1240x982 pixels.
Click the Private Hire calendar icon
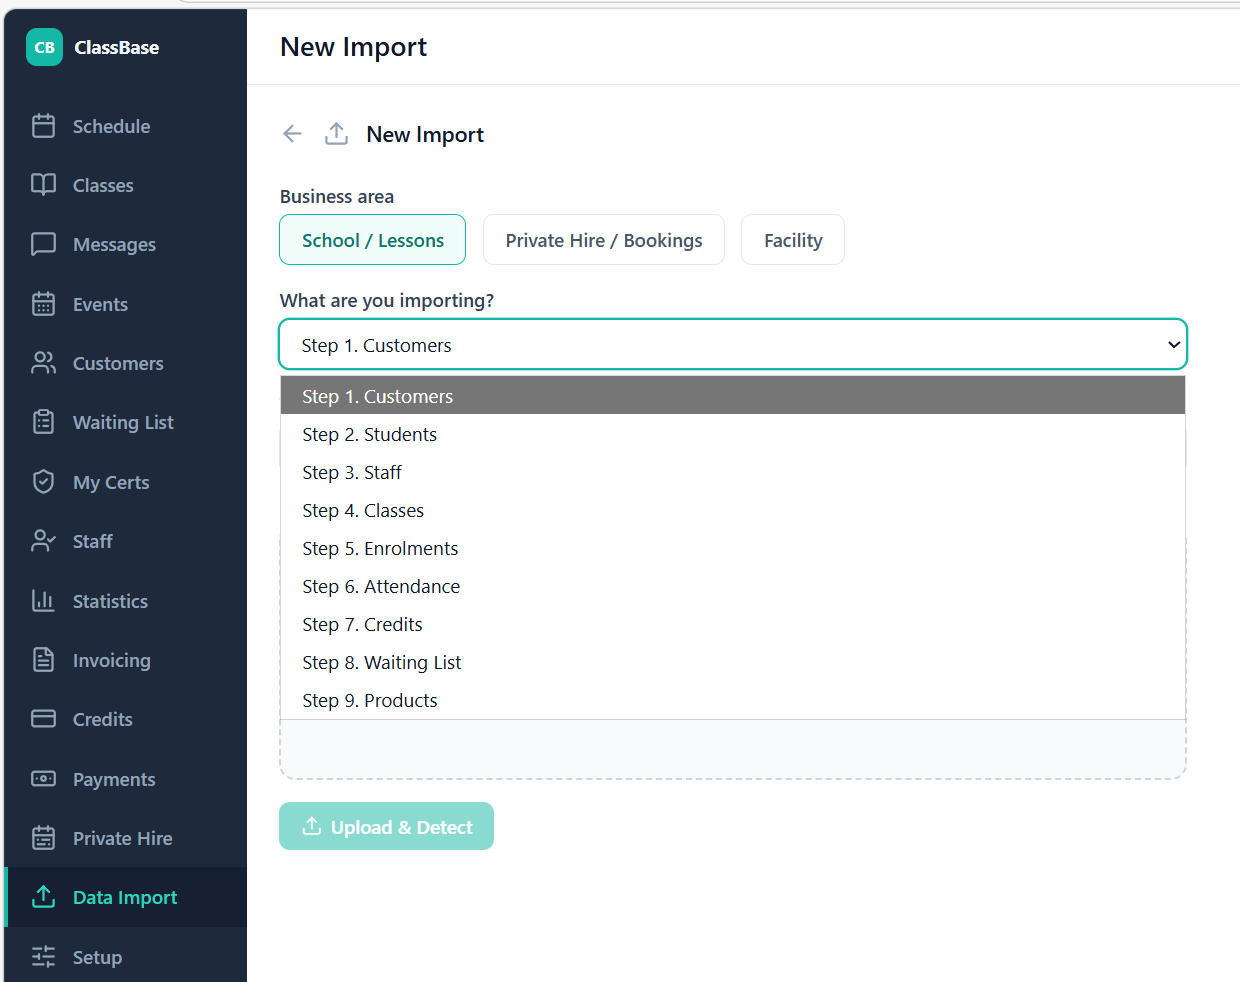(x=43, y=838)
